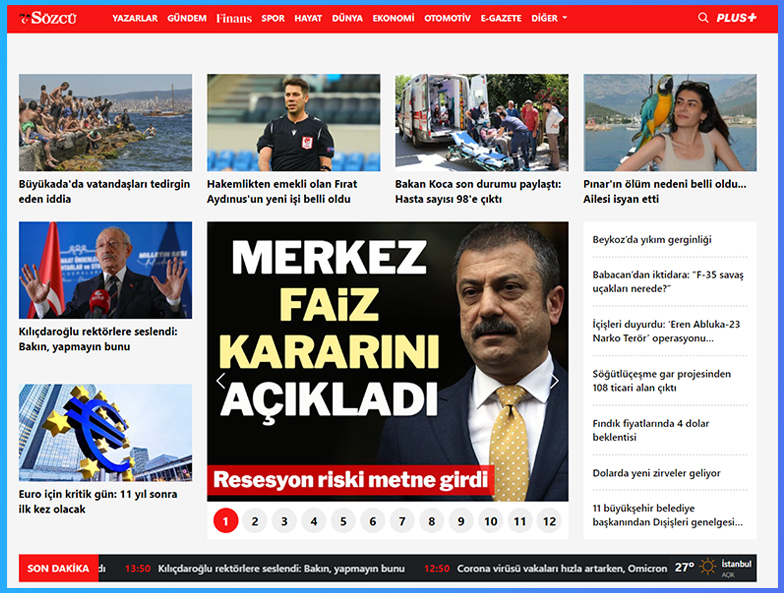Expand the DİĞER dropdown menu
The image size is (784, 593).
[549, 18]
